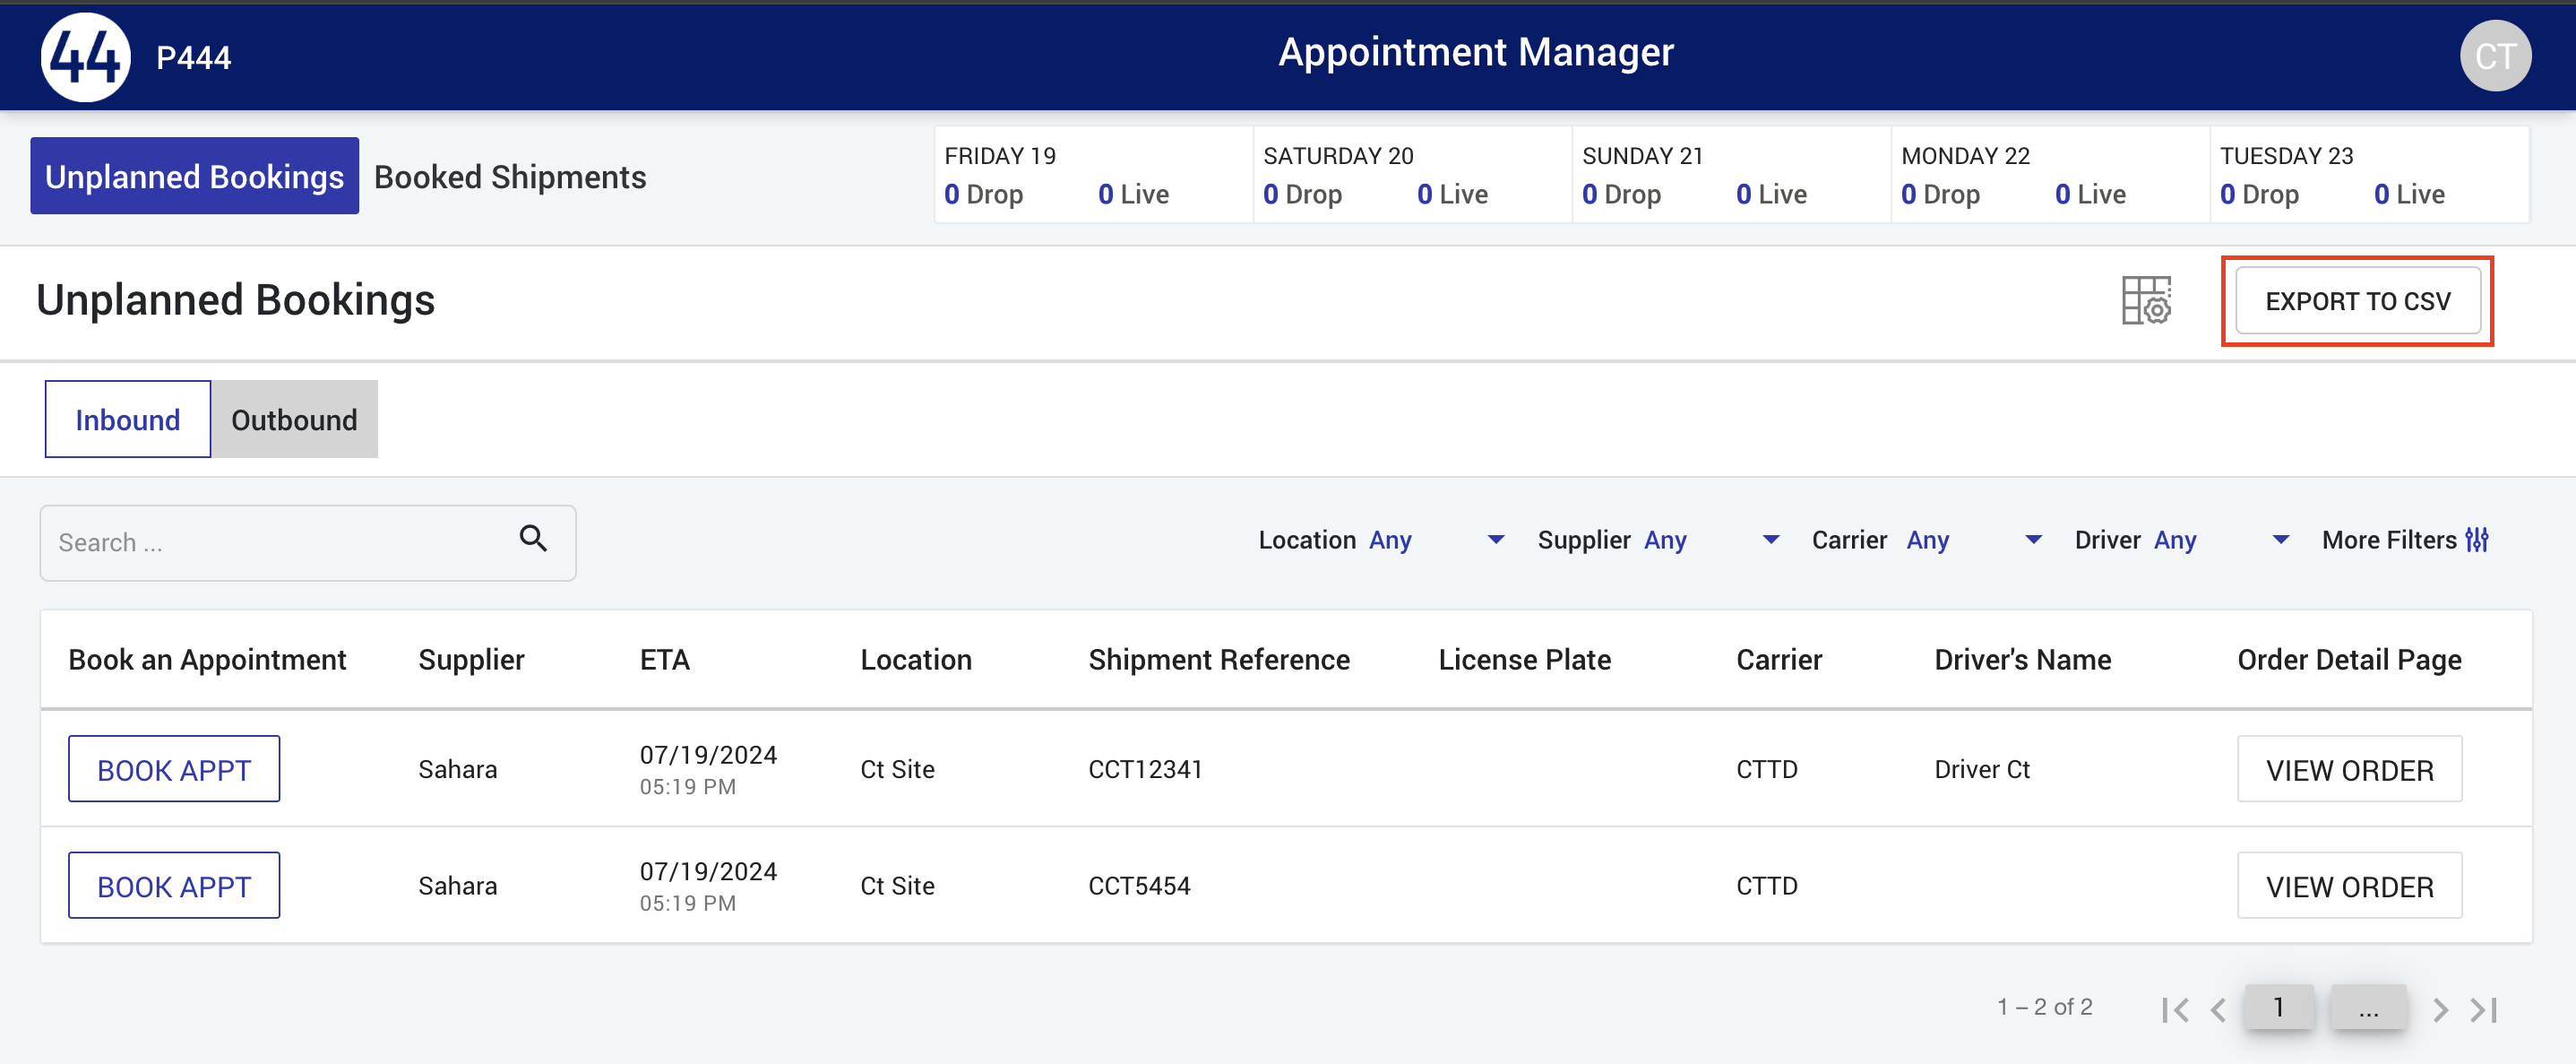The width and height of the screenshot is (2576, 1064).
Task: Click the CCT12341 shipment reference cell
Action: tap(1145, 769)
